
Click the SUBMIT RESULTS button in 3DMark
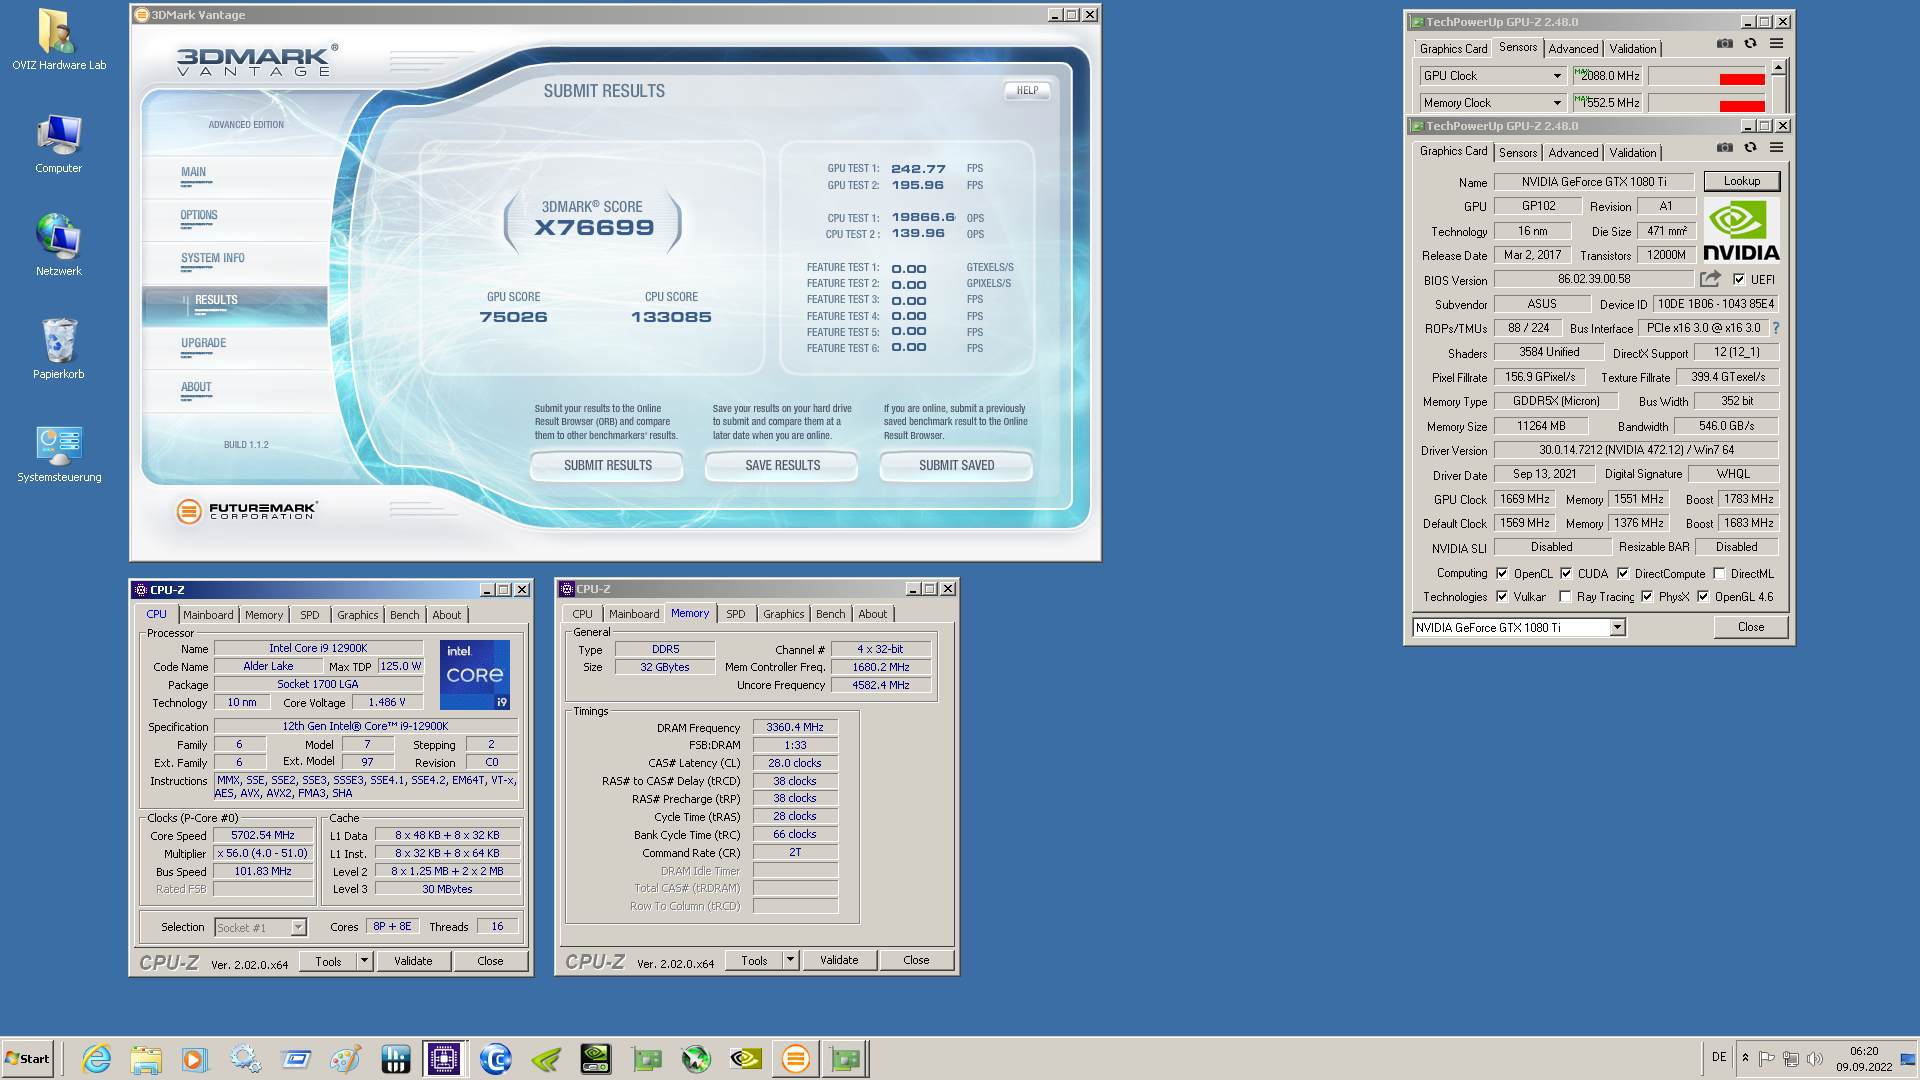(607, 466)
